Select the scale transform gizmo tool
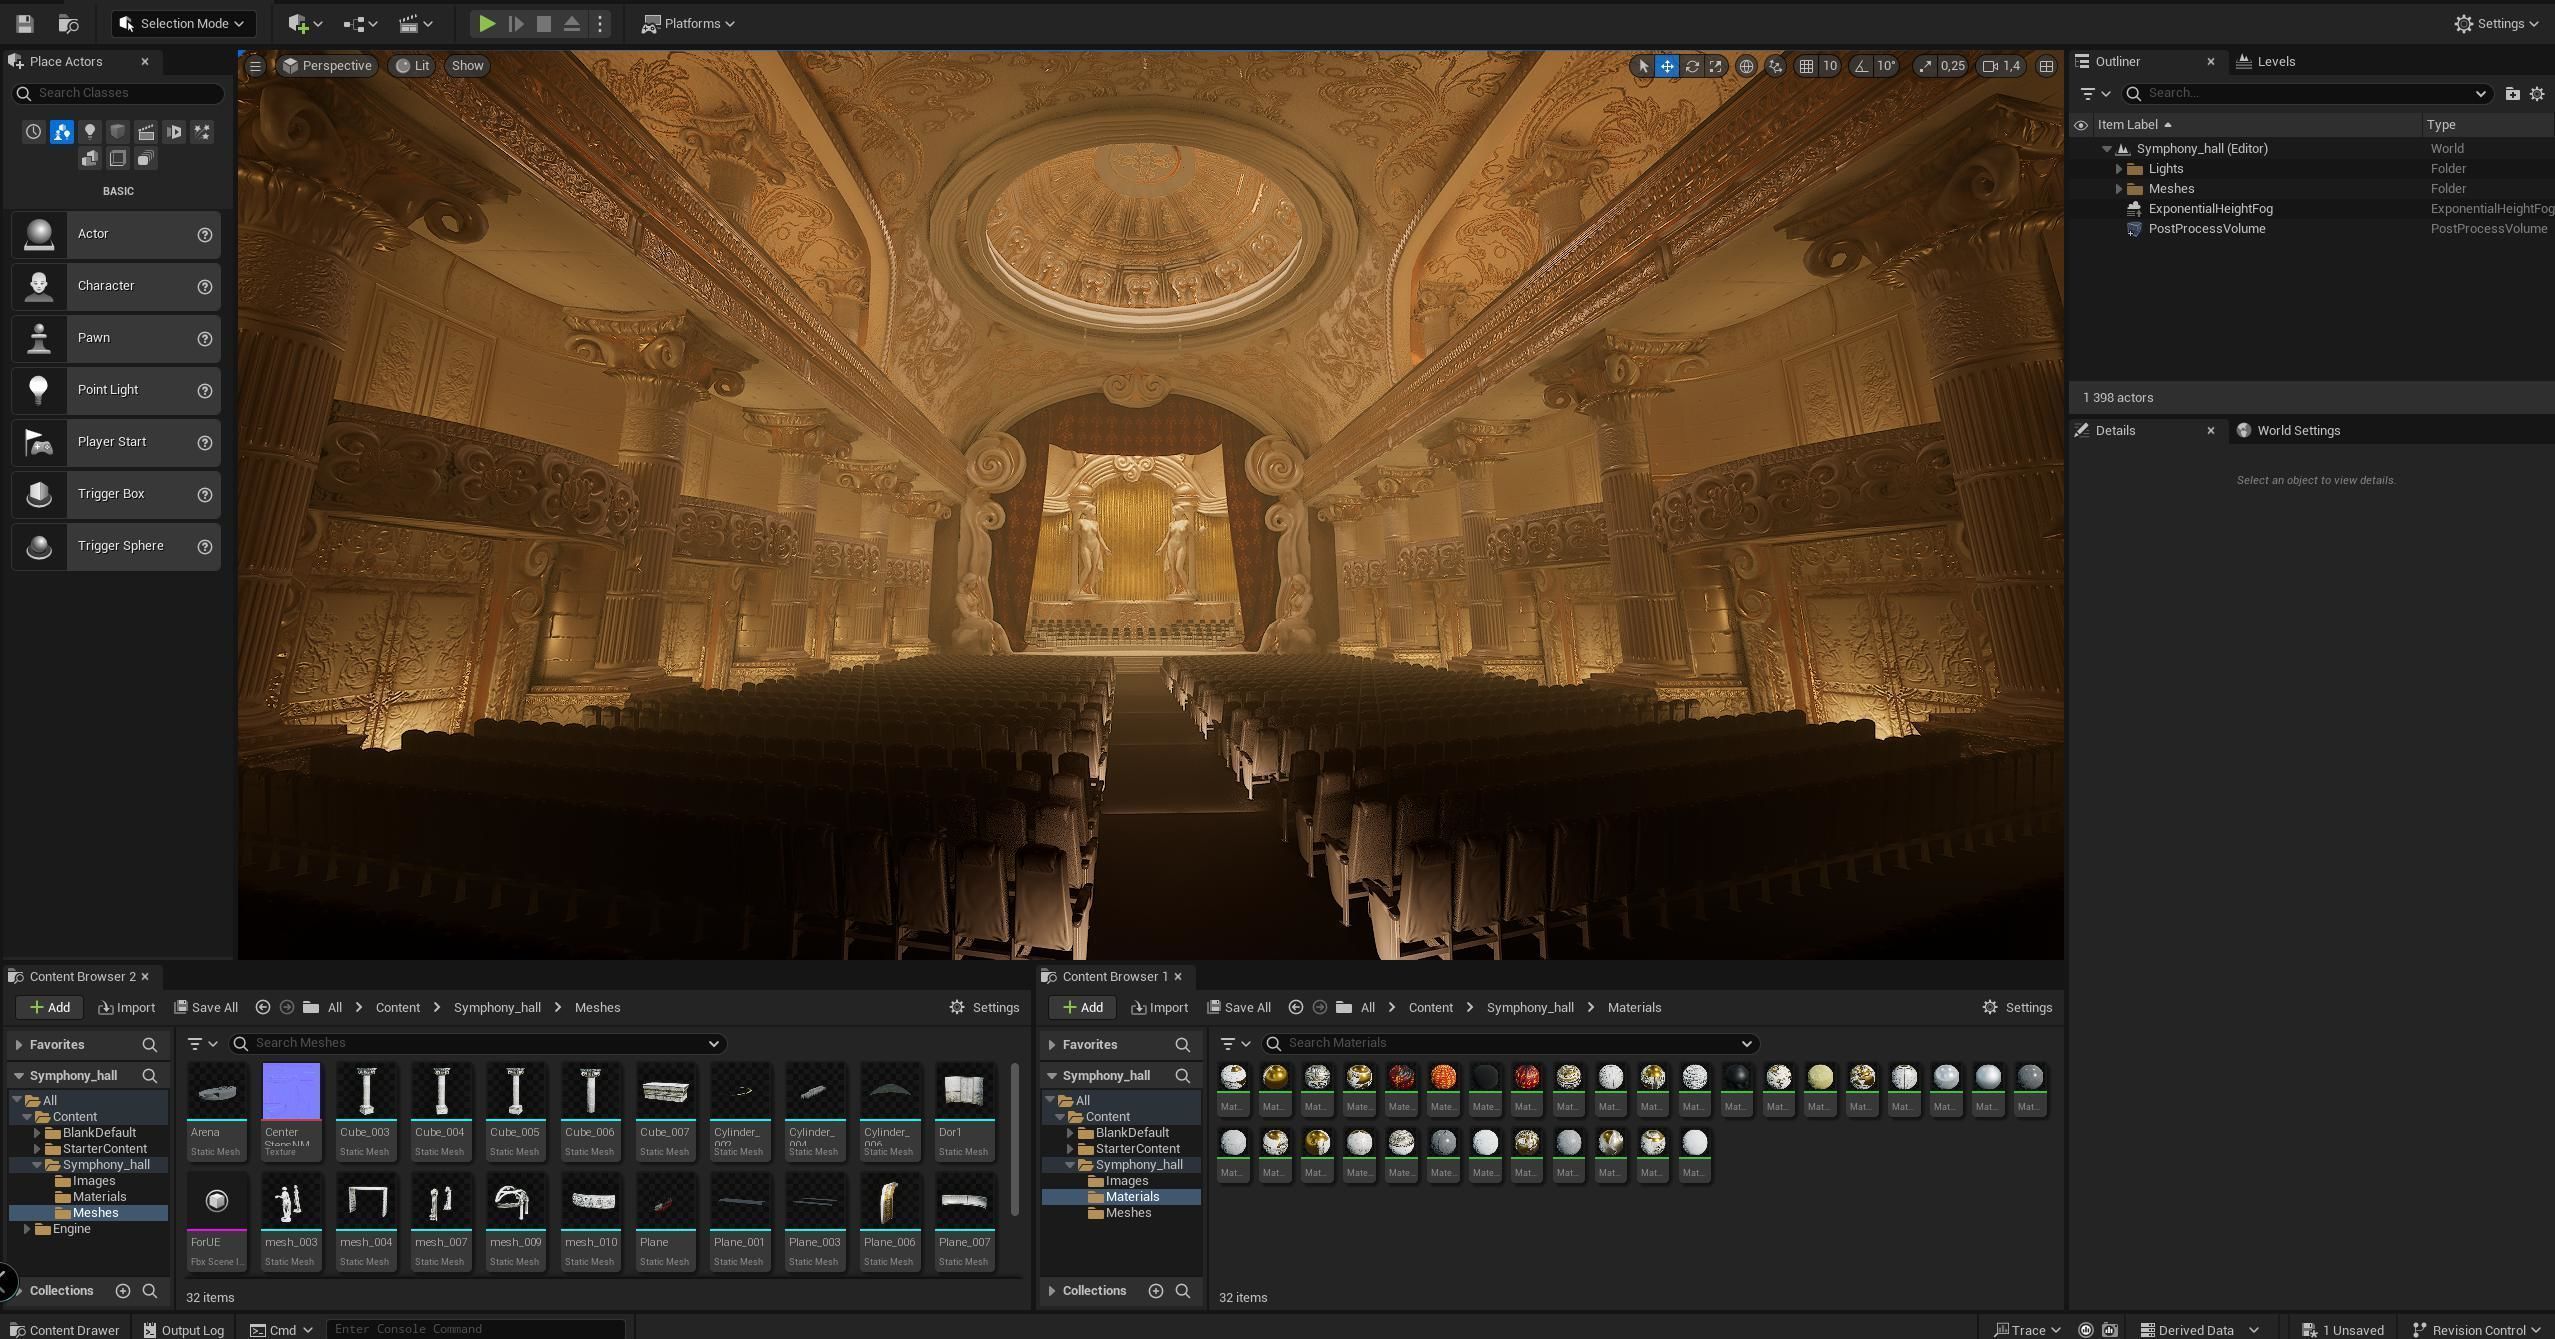This screenshot has width=2555, height=1339. point(1716,66)
